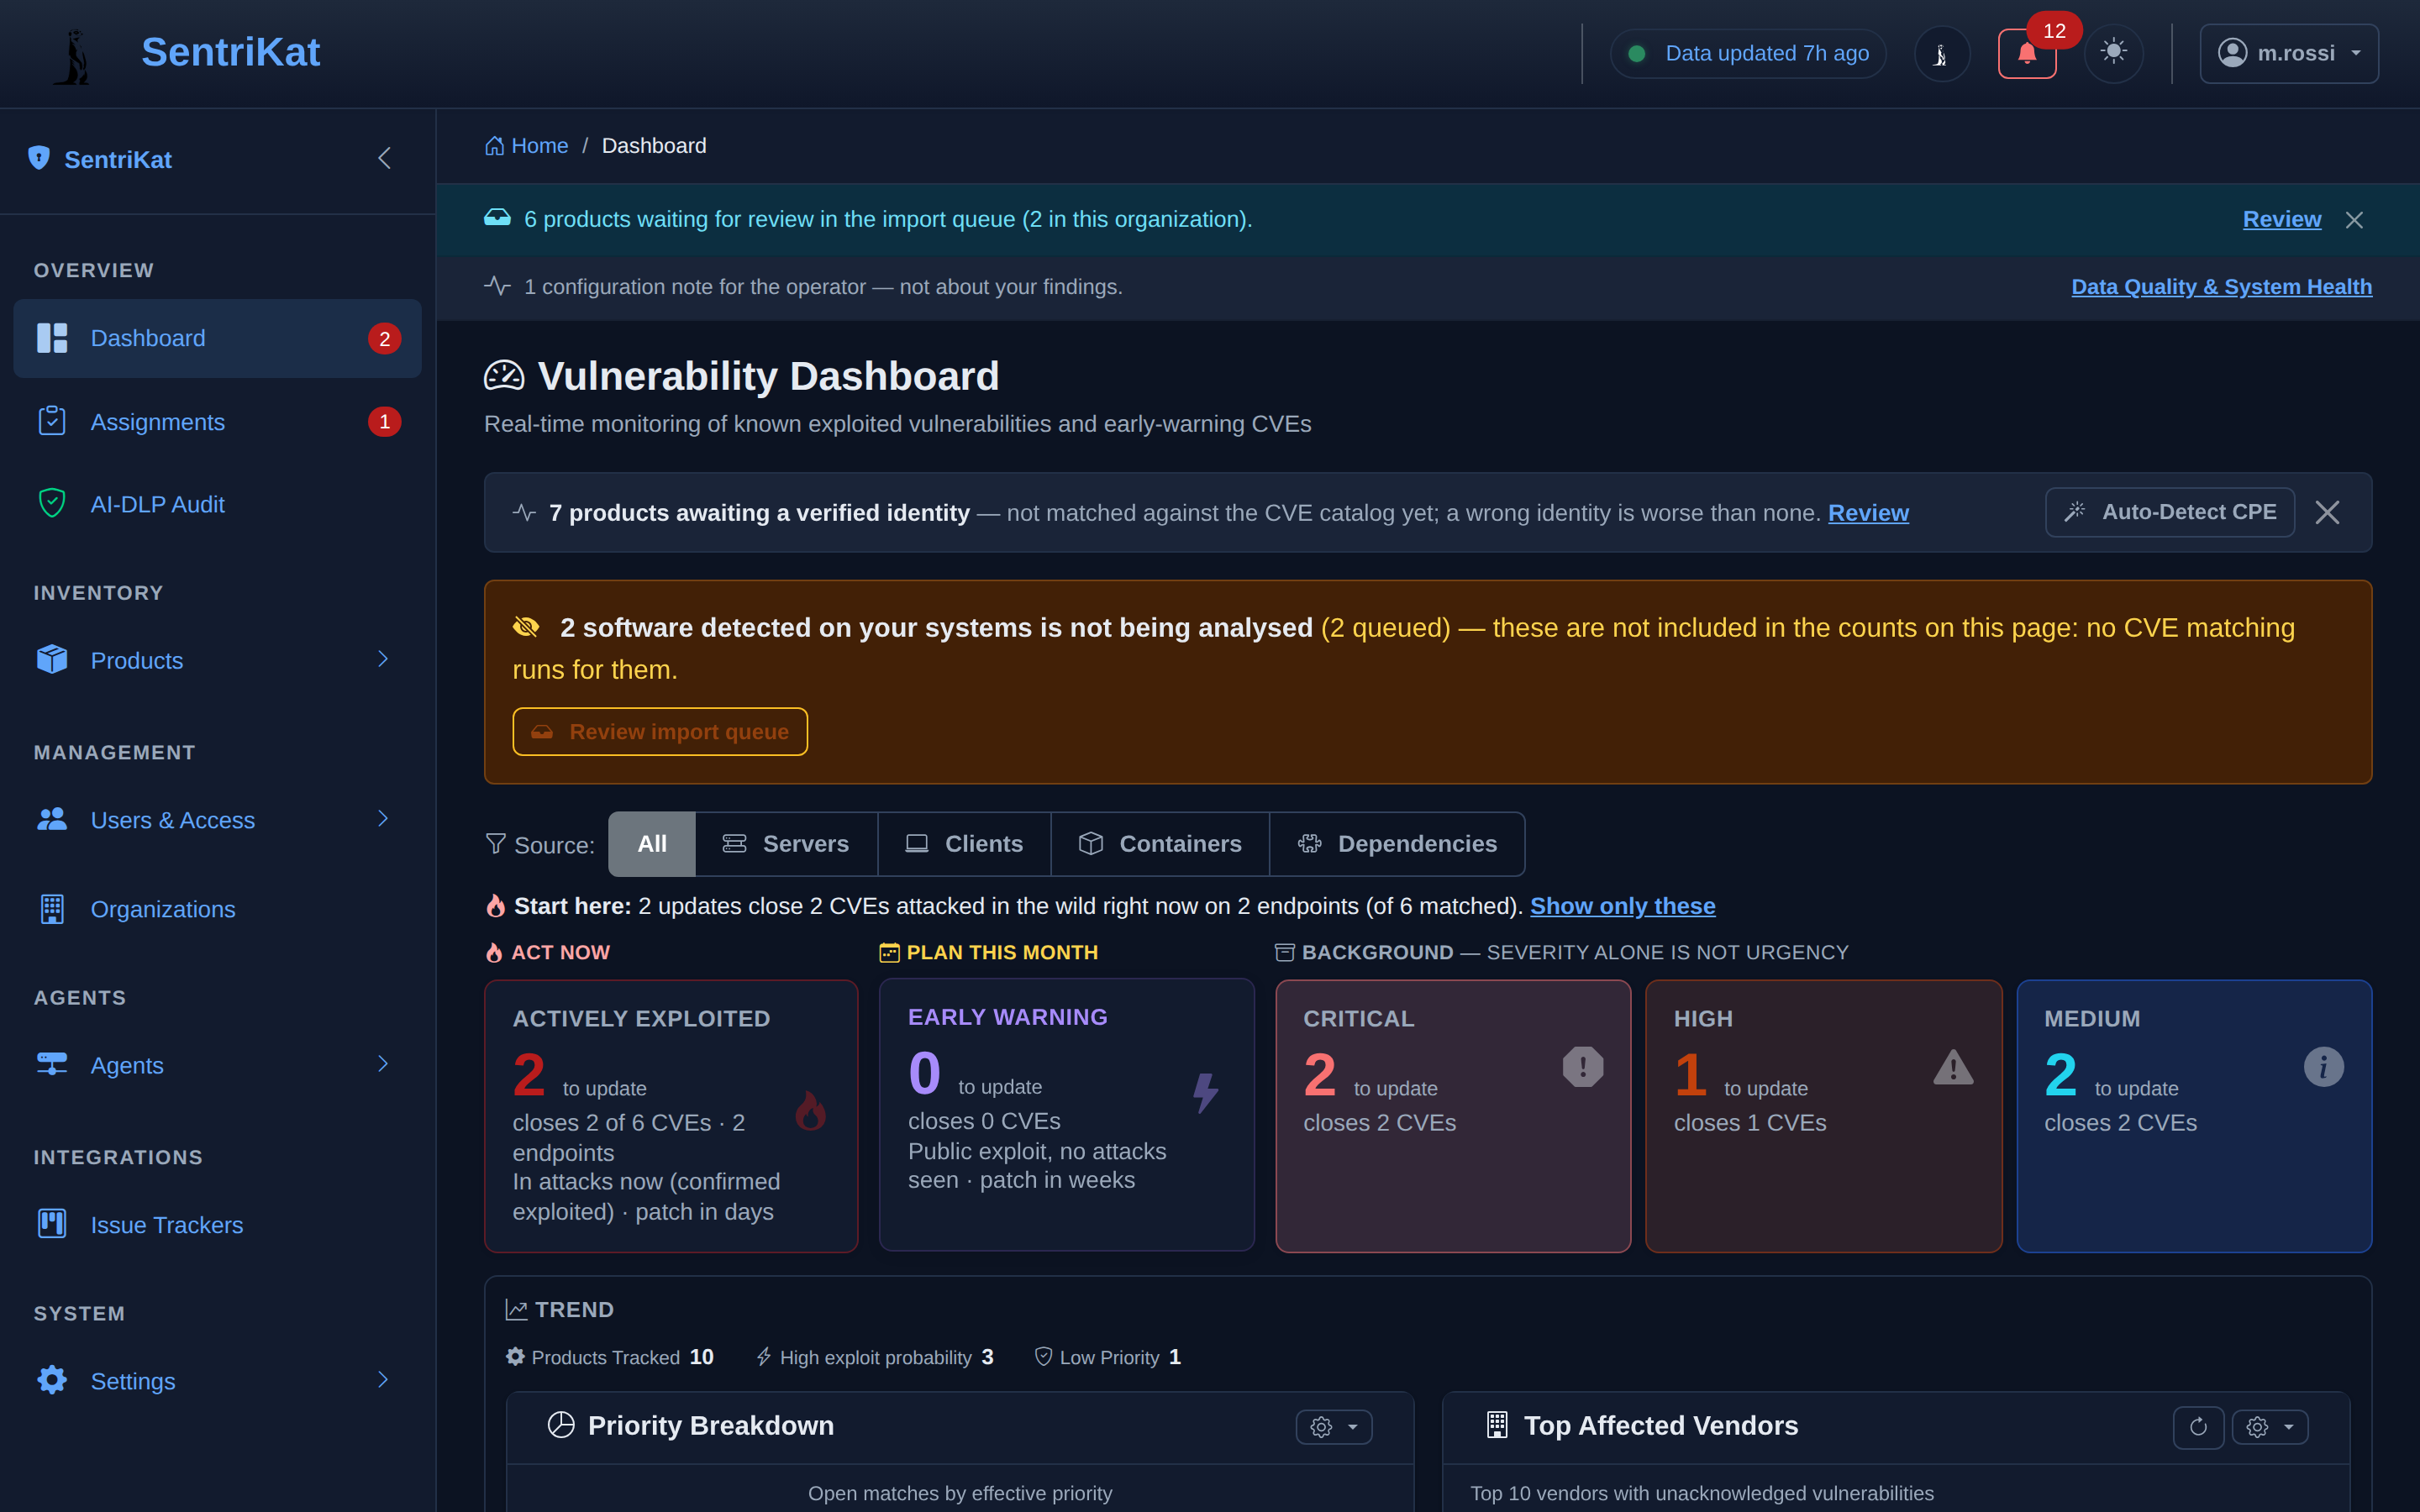This screenshot has width=2420, height=1512.
Task: Click the Priority Breakdown pie chart icon
Action: click(561, 1425)
